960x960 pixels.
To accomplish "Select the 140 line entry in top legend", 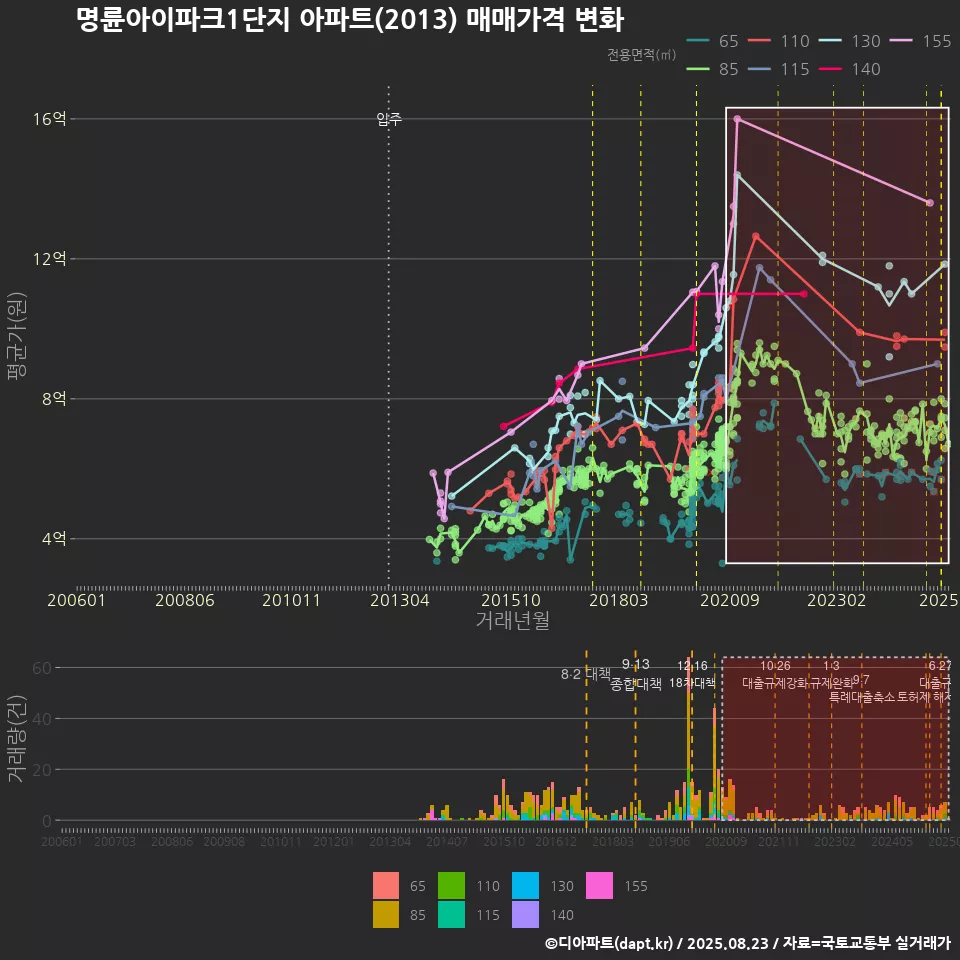I will coord(850,69).
